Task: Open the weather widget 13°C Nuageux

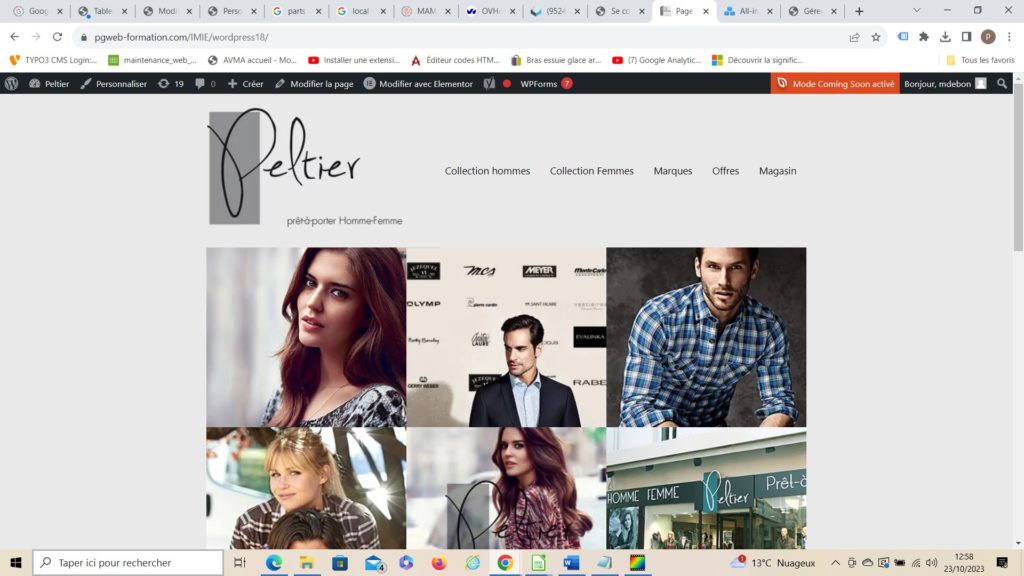Action: pos(773,562)
